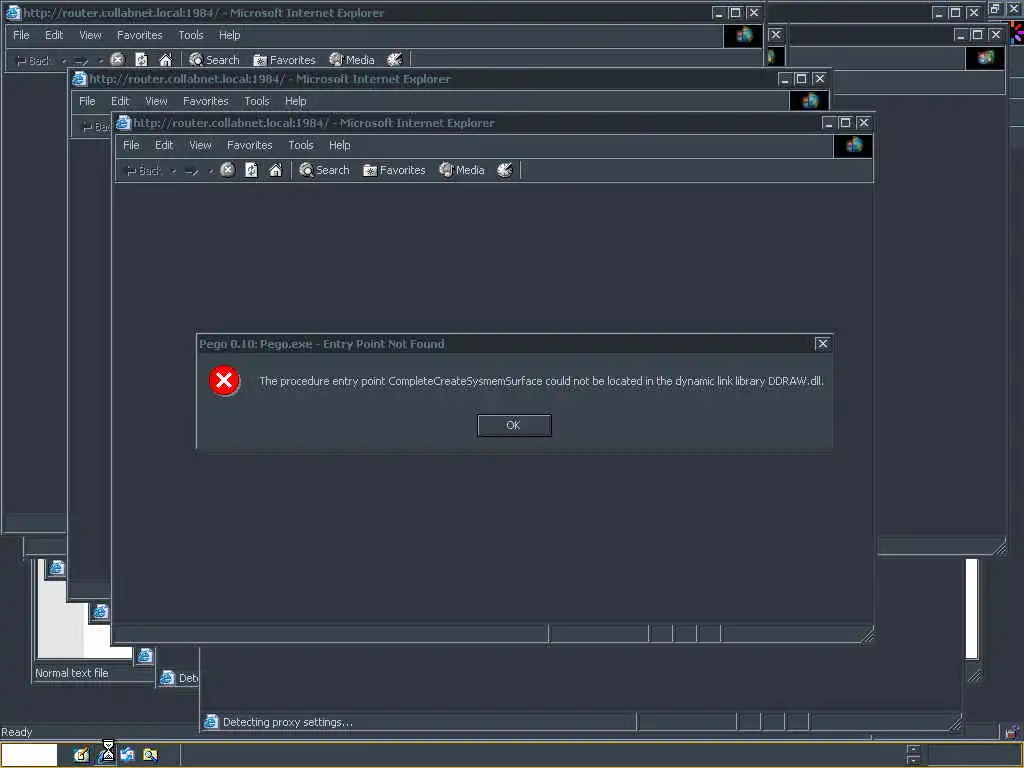Click Favorites toolbar button in rearmost Explorer window
This screenshot has width=1024, height=768.
pyautogui.click(x=284, y=59)
